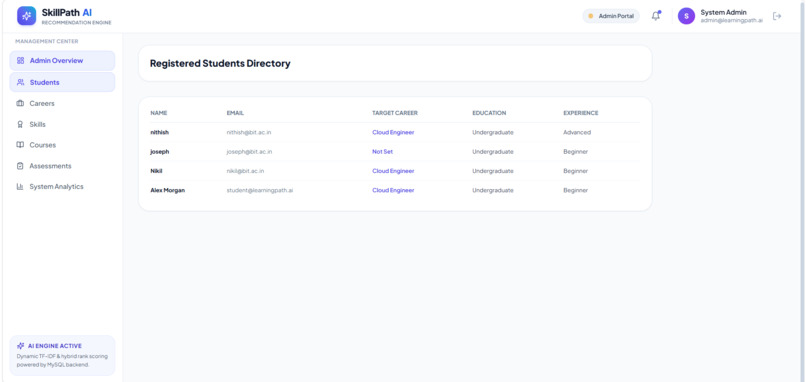Screen dimensions: 806x382
Task: Select the student name nithish
Action: click(x=159, y=133)
